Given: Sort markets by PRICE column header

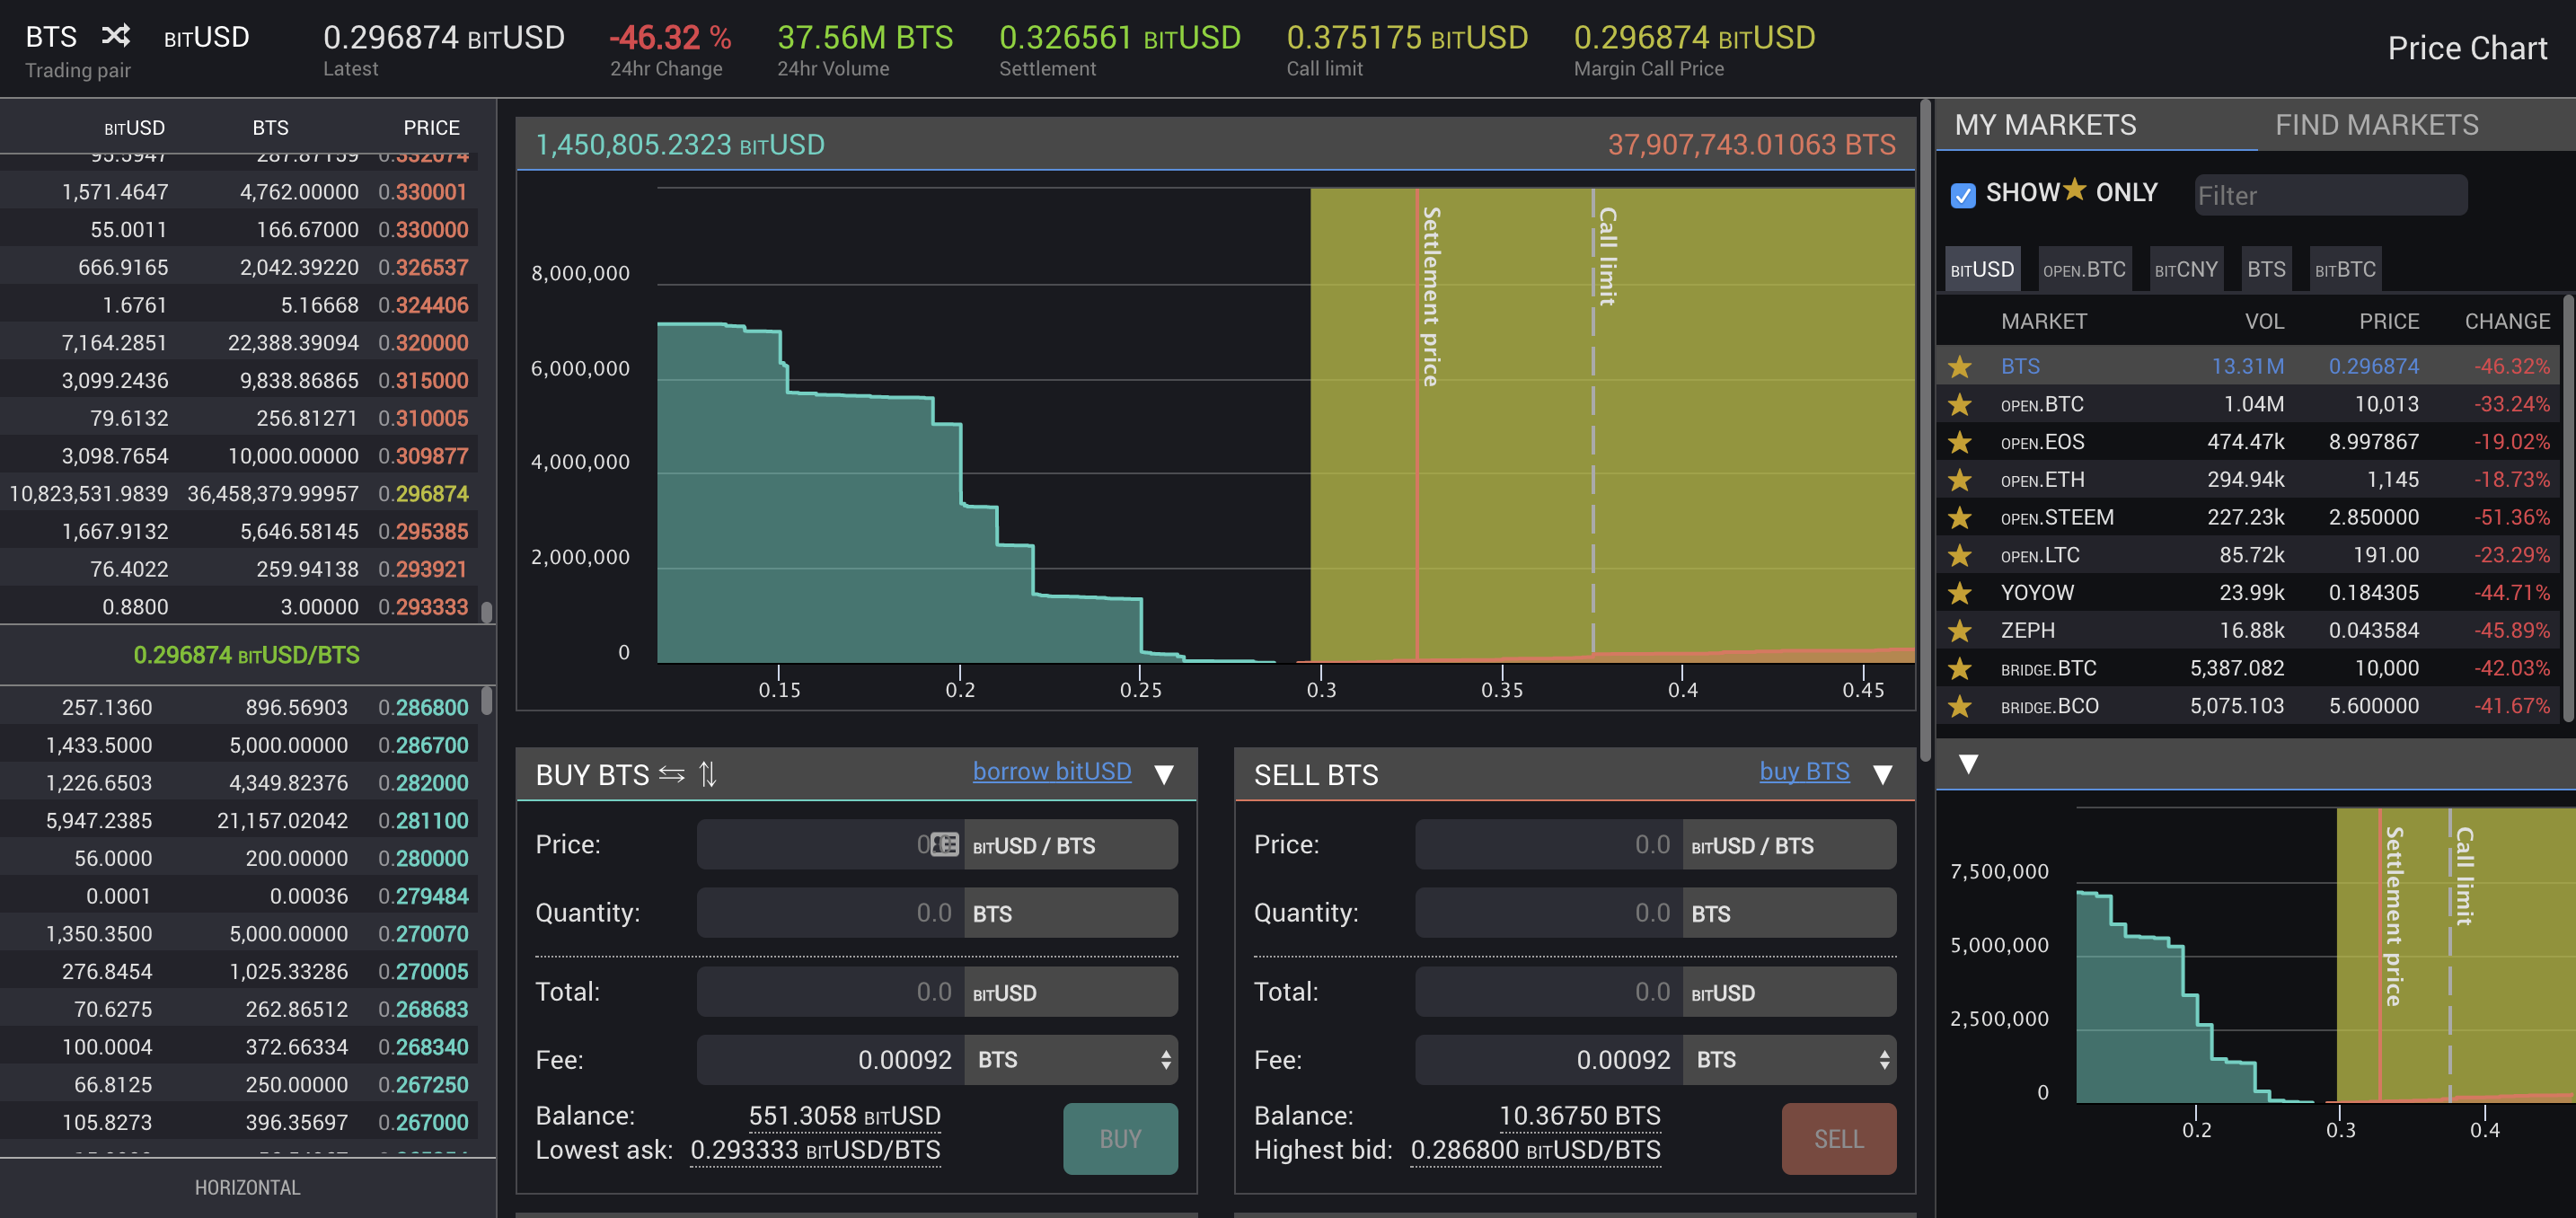Looking at the screenshot, I should (2389, 321).
